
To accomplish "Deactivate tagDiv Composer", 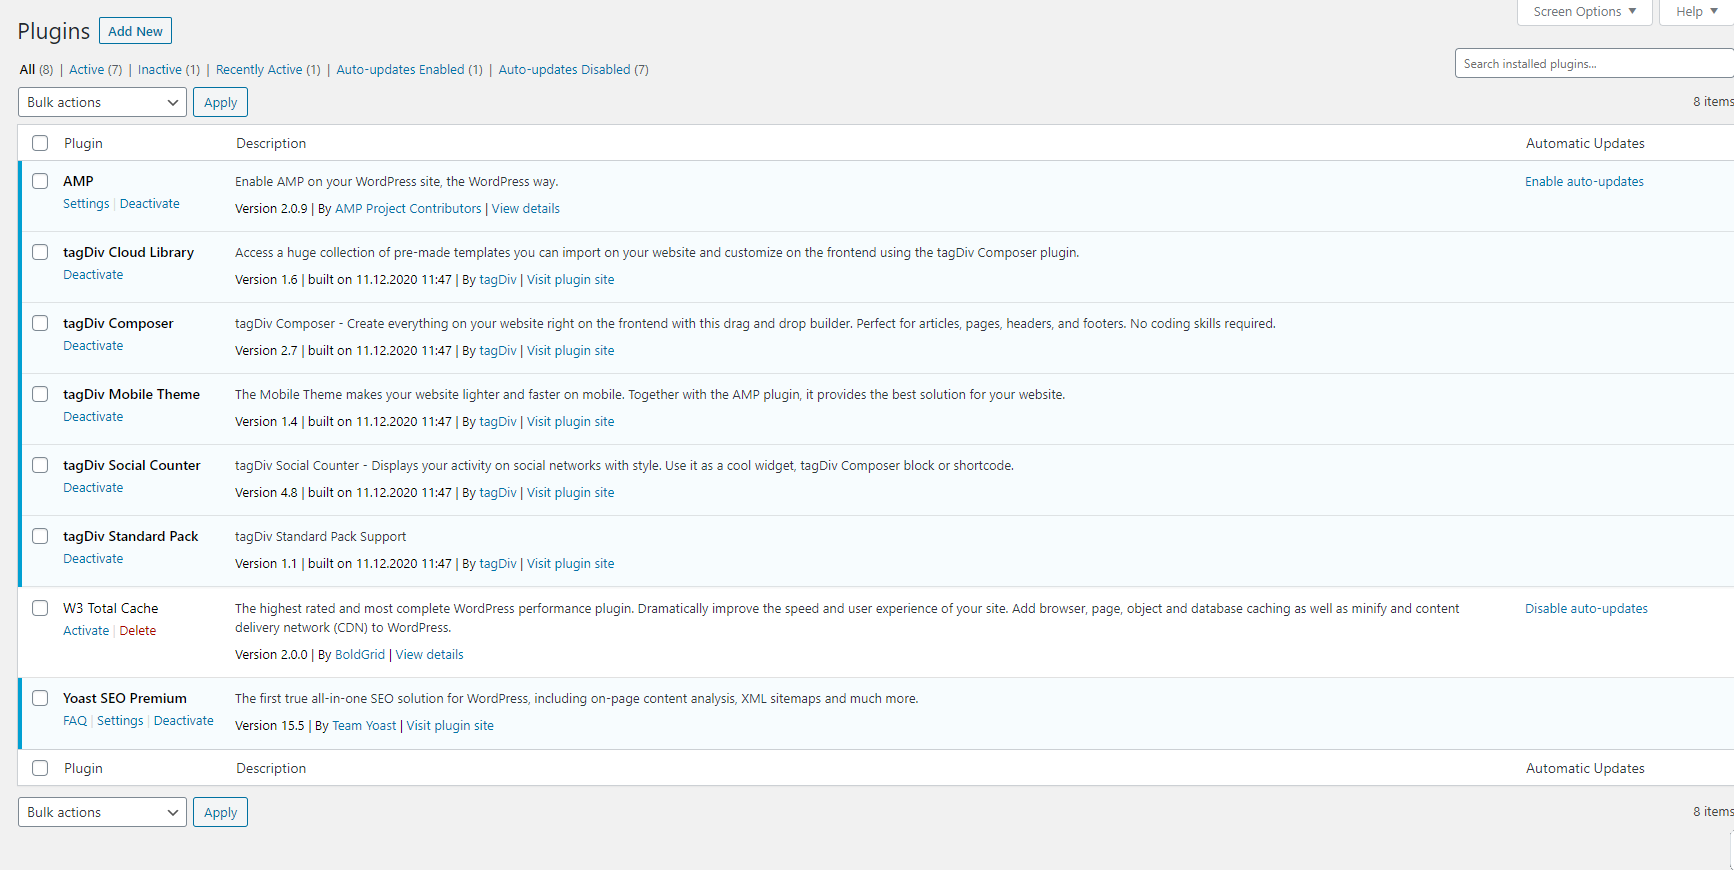I will (93, 346).
